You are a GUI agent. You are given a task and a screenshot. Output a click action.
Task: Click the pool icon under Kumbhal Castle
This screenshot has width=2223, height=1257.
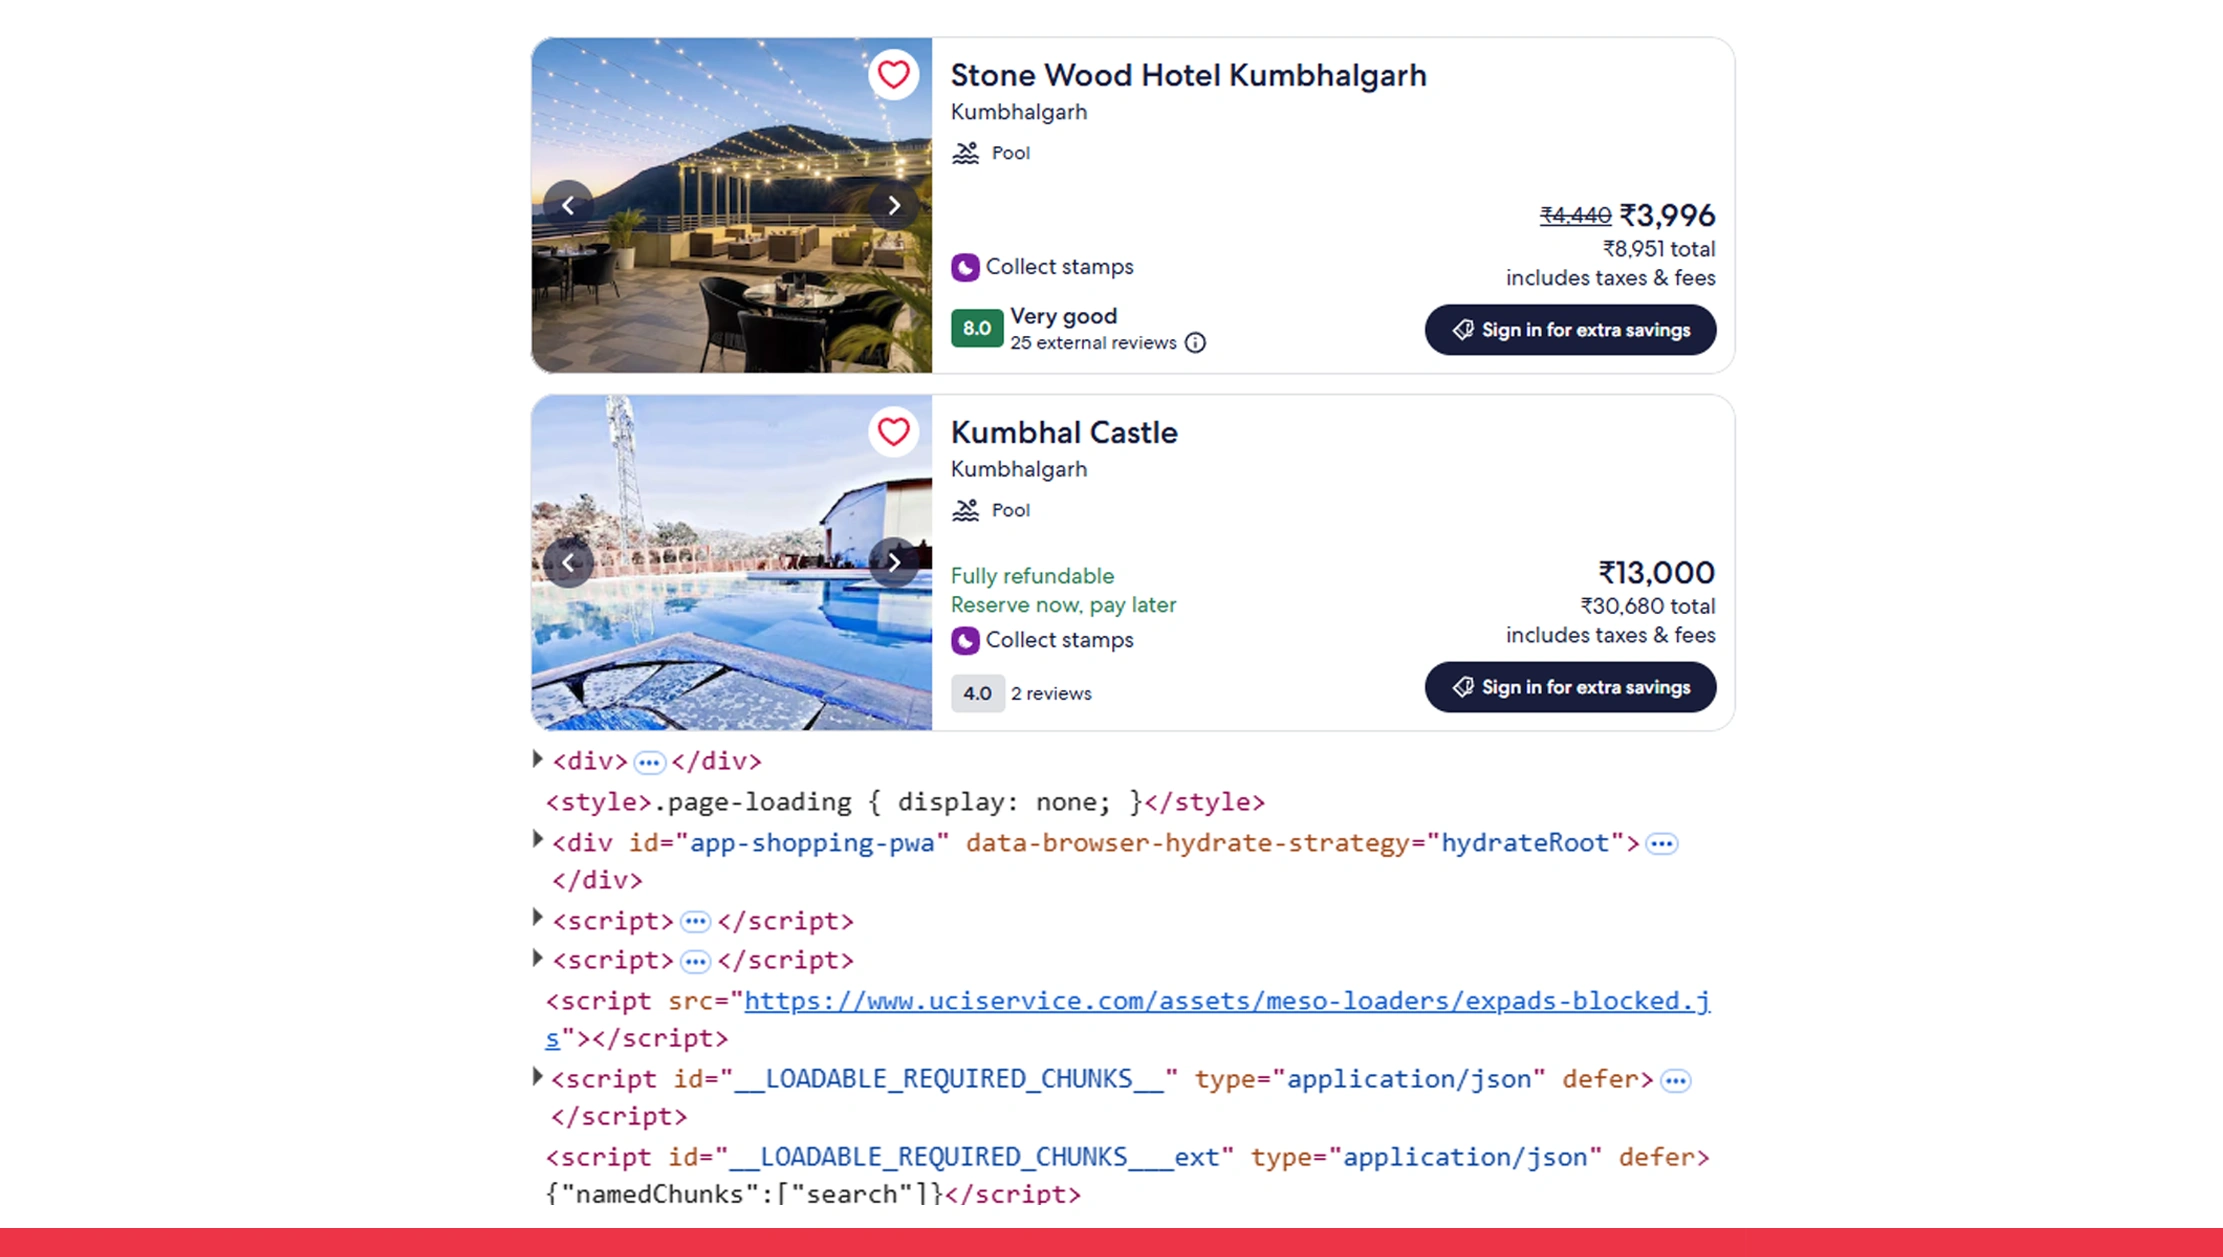(x=965, y=511)
